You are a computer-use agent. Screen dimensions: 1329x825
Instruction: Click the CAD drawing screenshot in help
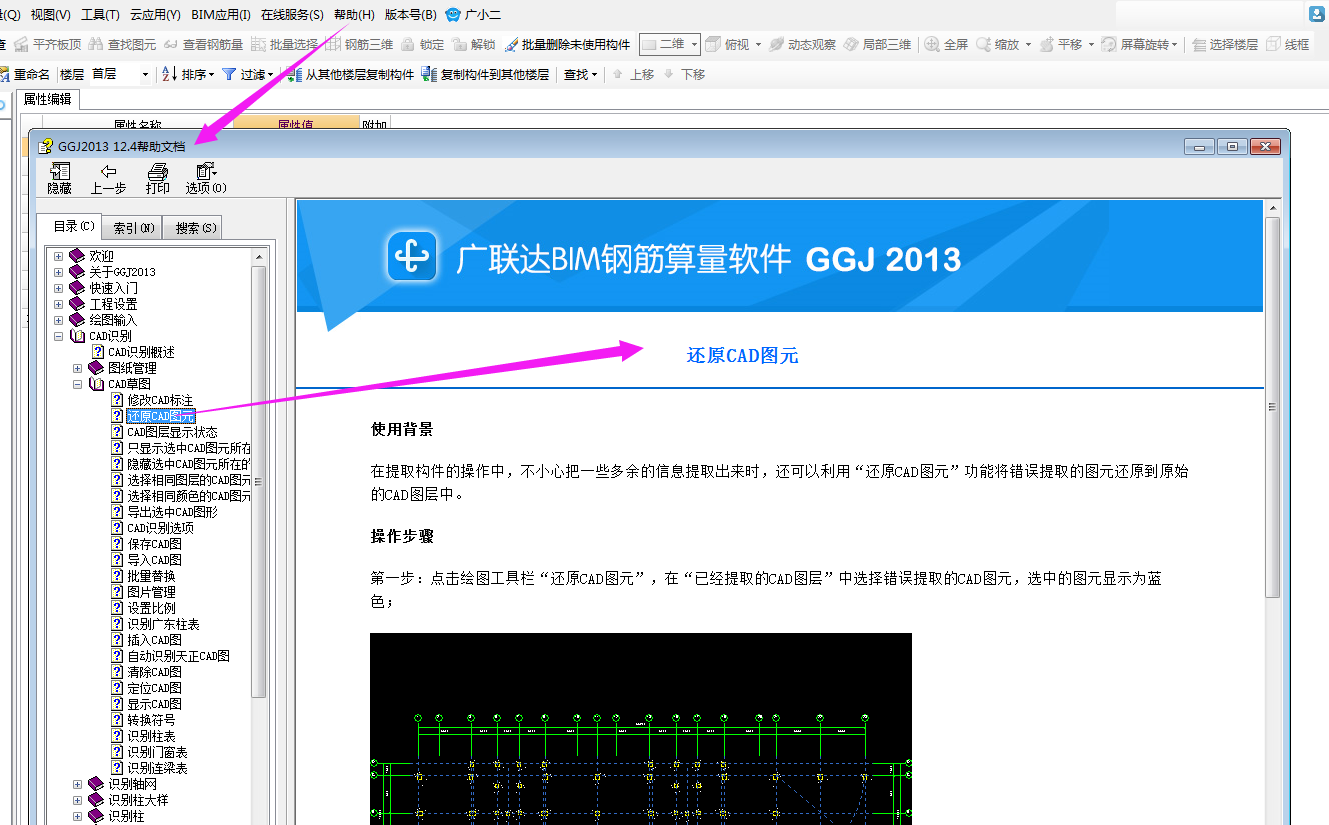click(x=640, y=729)
